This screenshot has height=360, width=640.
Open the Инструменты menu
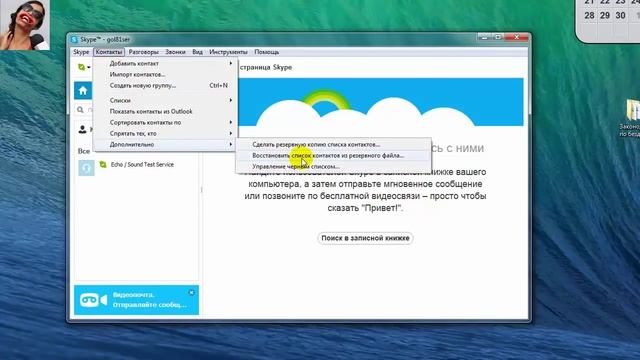click(228, 52)
